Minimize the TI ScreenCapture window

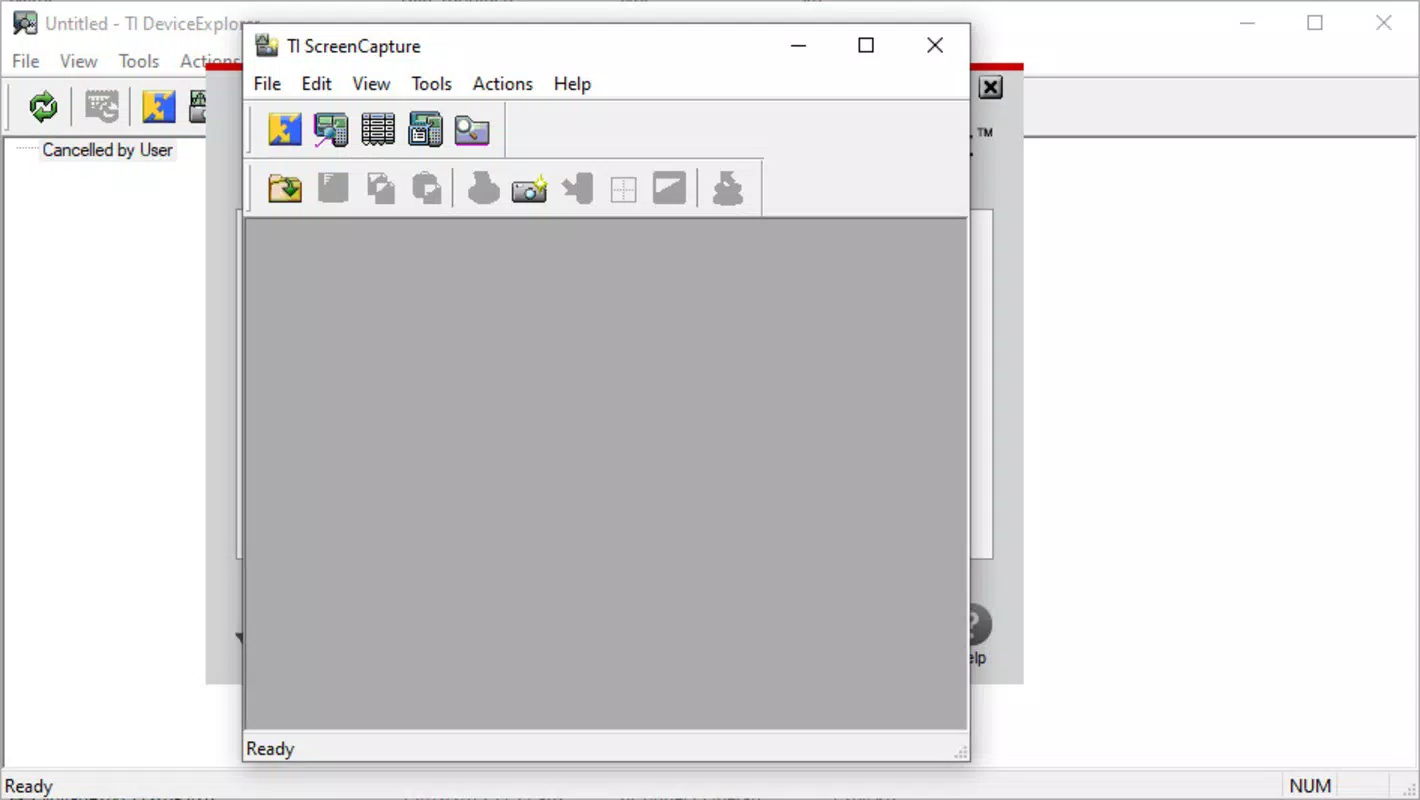coord(798,45)
